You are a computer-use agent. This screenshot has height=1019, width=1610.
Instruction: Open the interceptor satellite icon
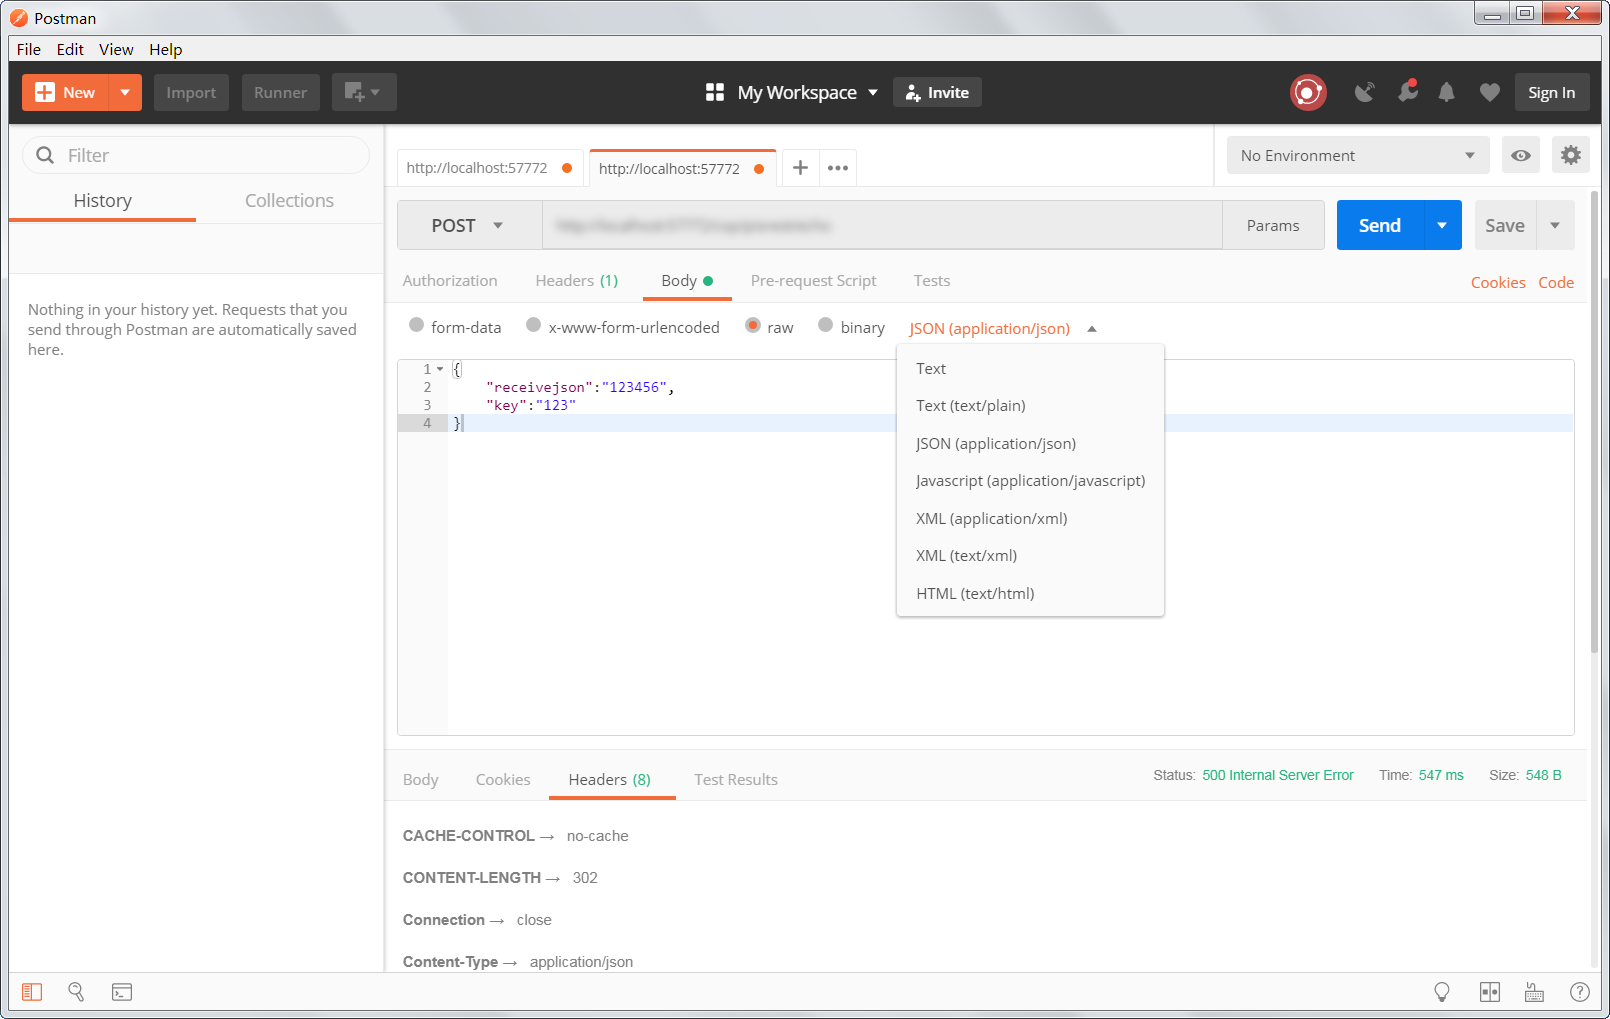(x=1364, y=92)
